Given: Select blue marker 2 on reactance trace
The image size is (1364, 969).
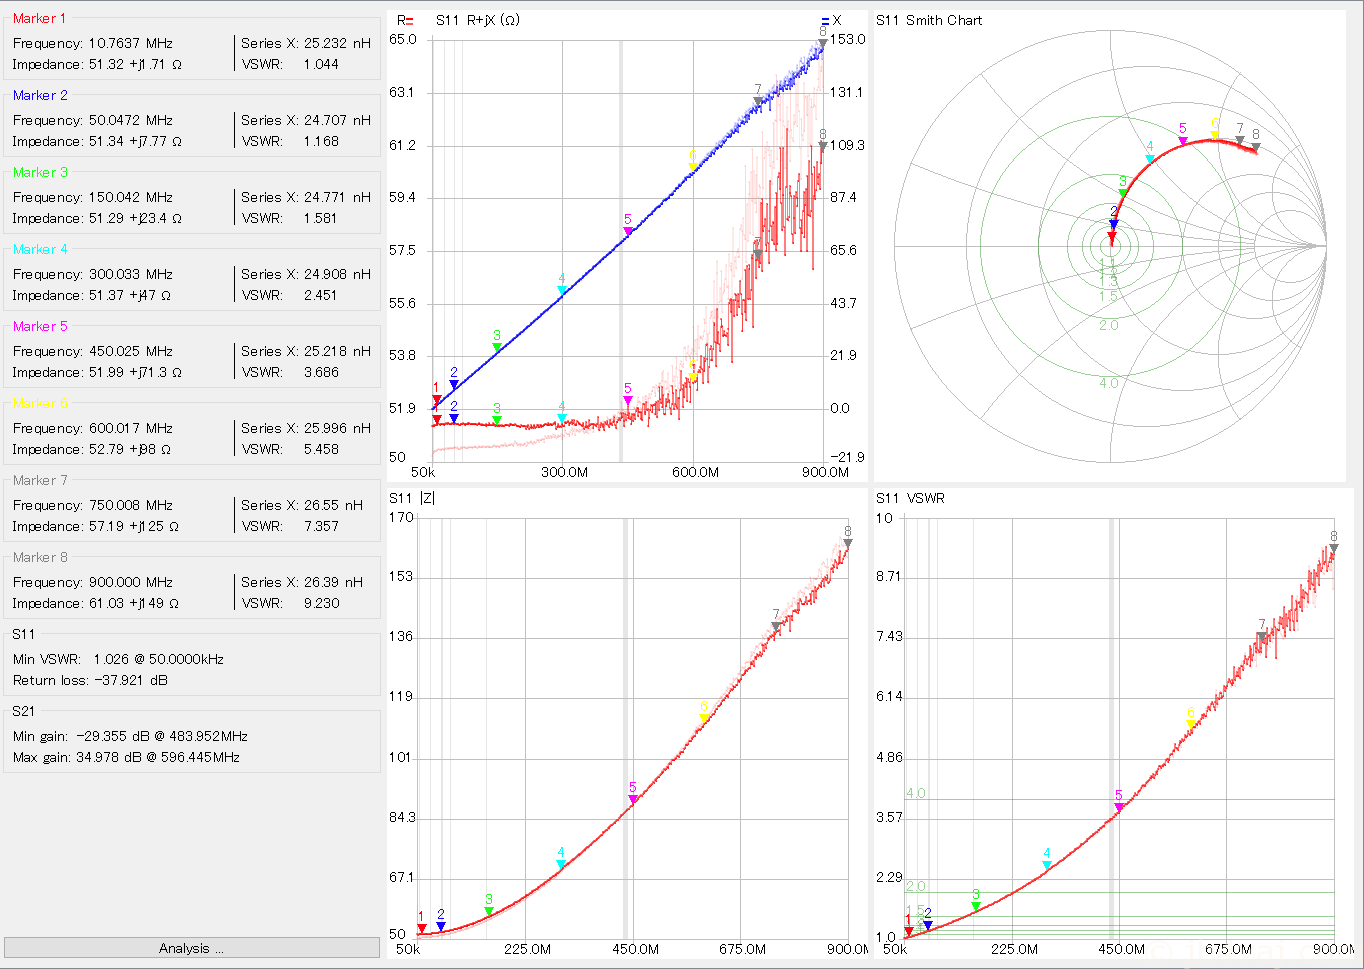Looking at the screenshot, I should click(454, 384).
